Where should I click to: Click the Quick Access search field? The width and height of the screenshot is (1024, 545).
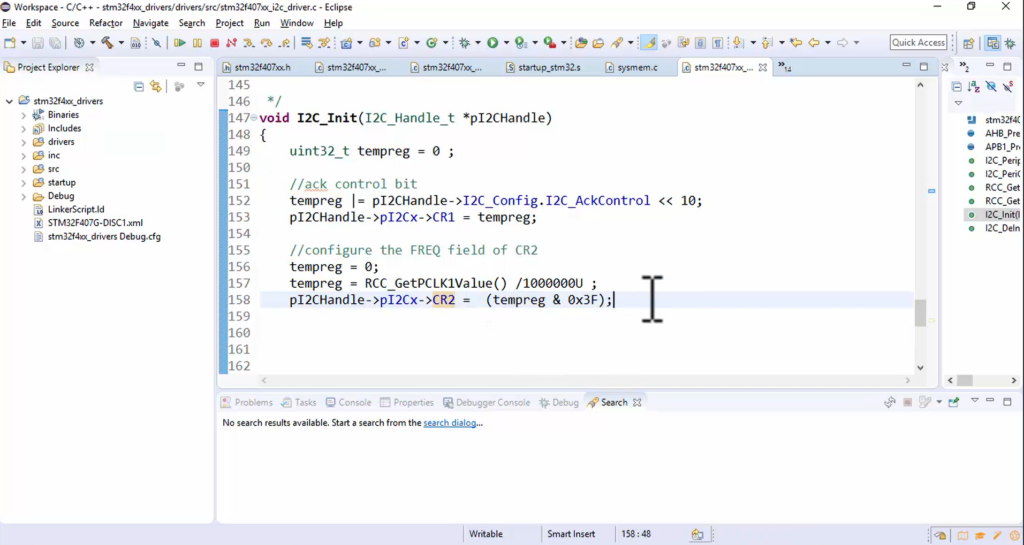click(918, 43)
